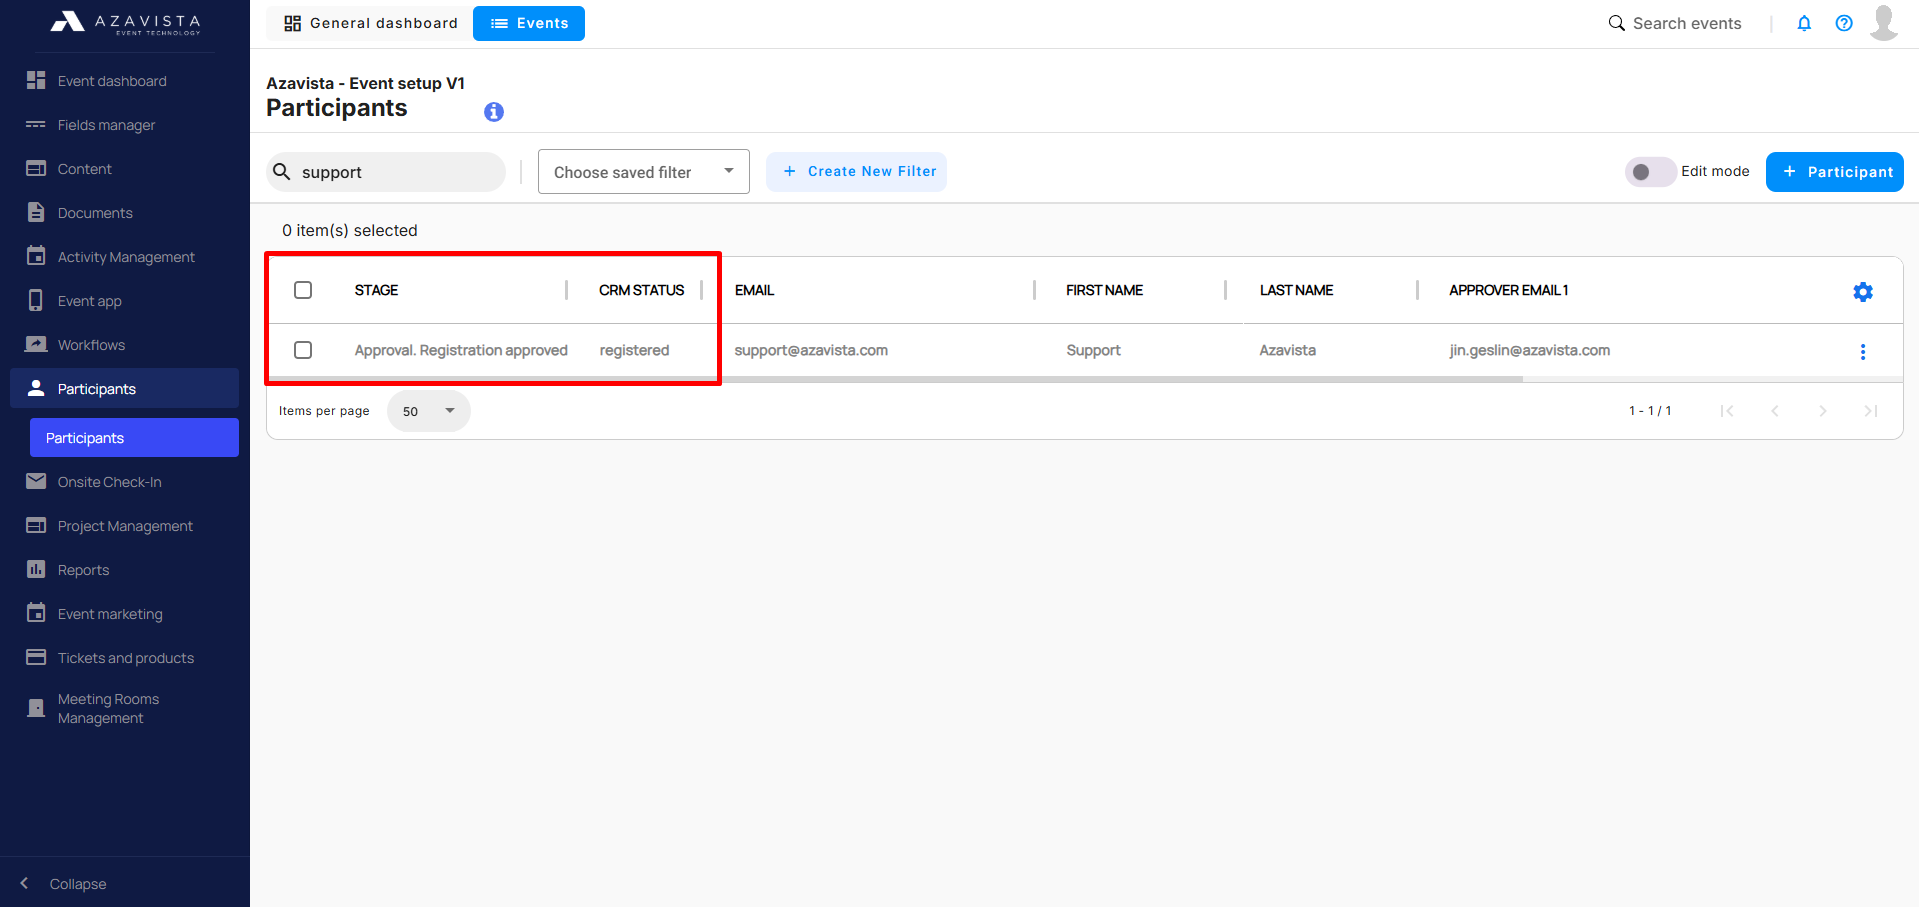Toggle the Edit mode switch

tap(1650, 172)
